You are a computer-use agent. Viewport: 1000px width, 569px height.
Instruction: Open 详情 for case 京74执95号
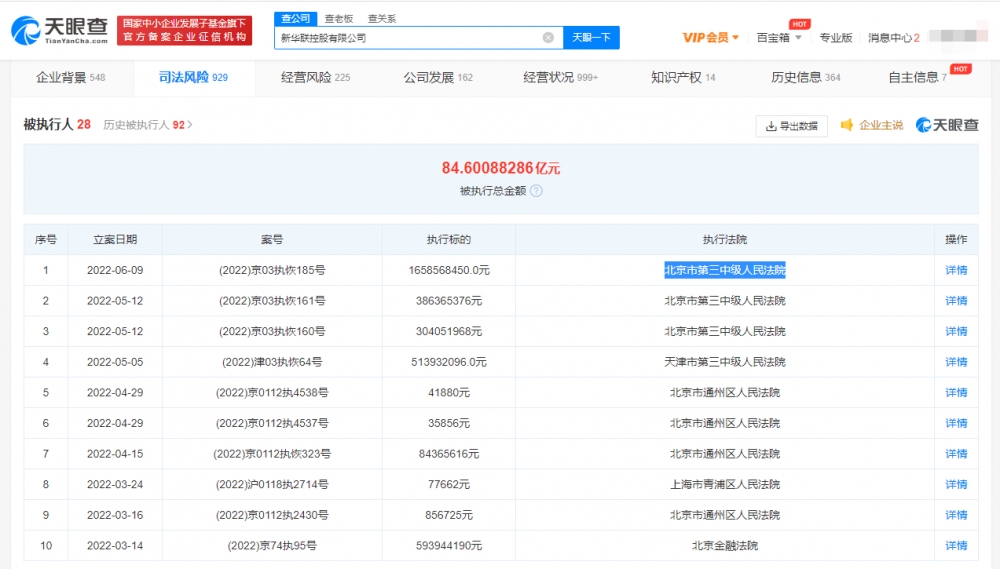(x=956, y=545)
